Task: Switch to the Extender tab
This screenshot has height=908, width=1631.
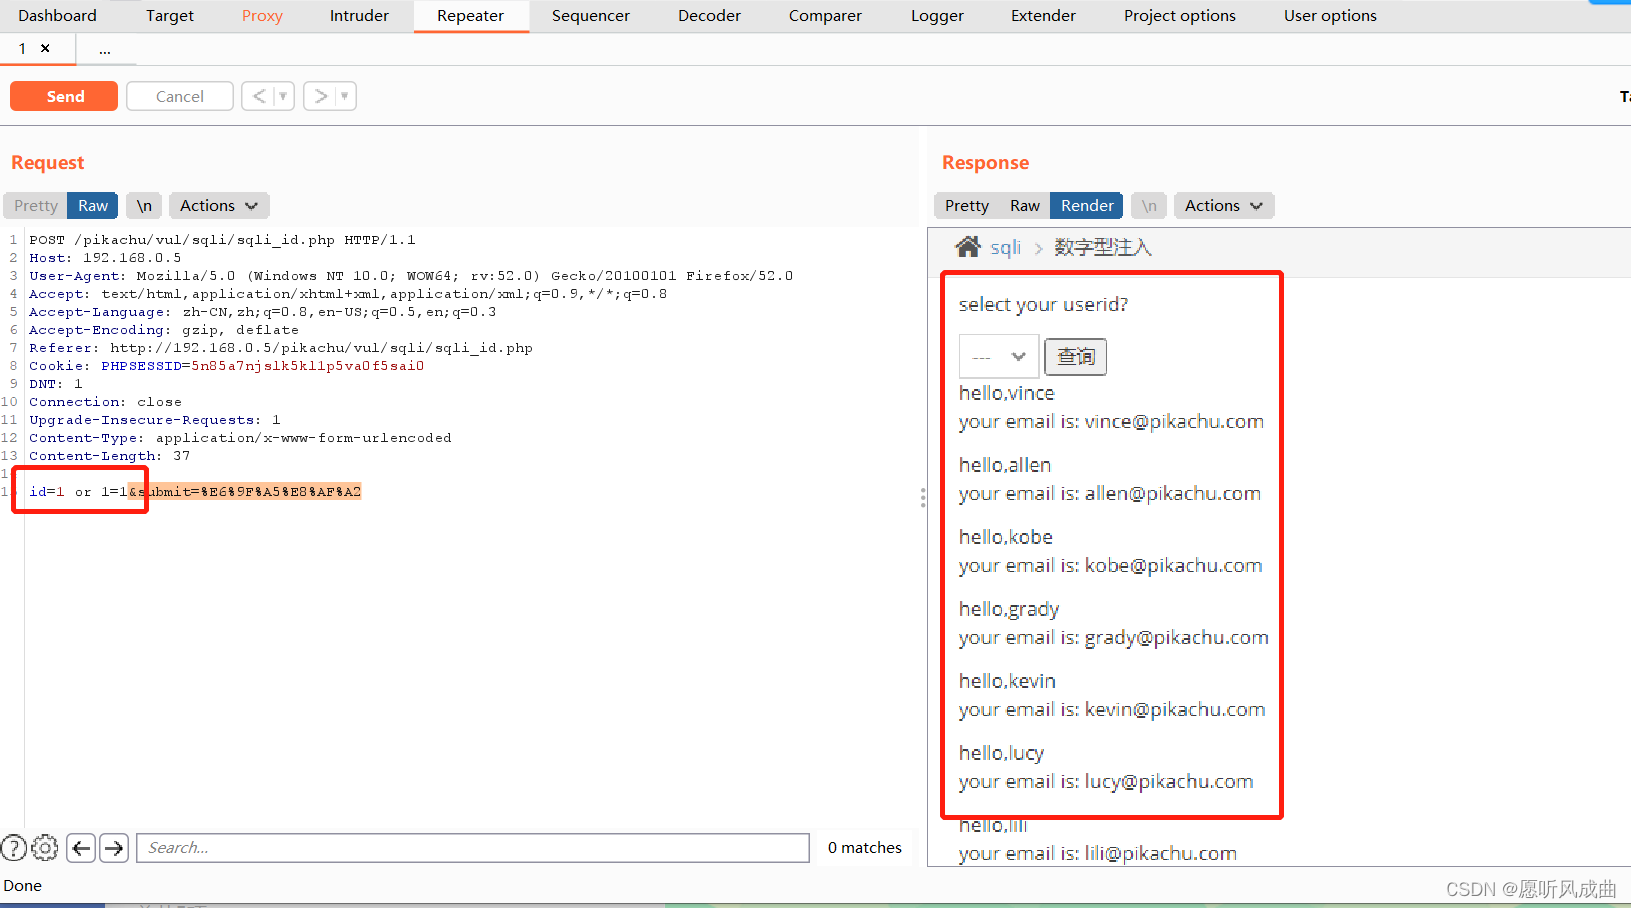Action: (1043, 16)
